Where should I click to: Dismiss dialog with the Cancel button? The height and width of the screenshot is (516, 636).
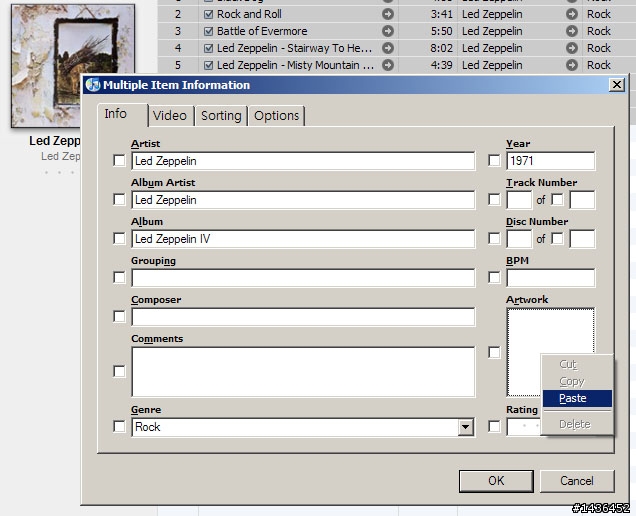[x=577, y=481]
